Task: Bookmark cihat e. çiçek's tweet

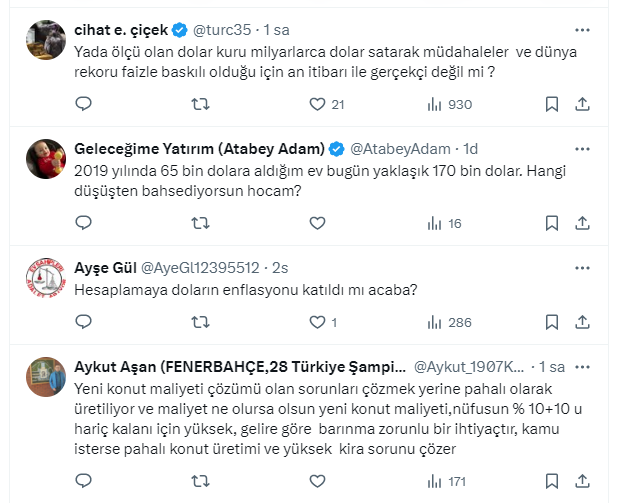Action: click(x=552, y=103)
